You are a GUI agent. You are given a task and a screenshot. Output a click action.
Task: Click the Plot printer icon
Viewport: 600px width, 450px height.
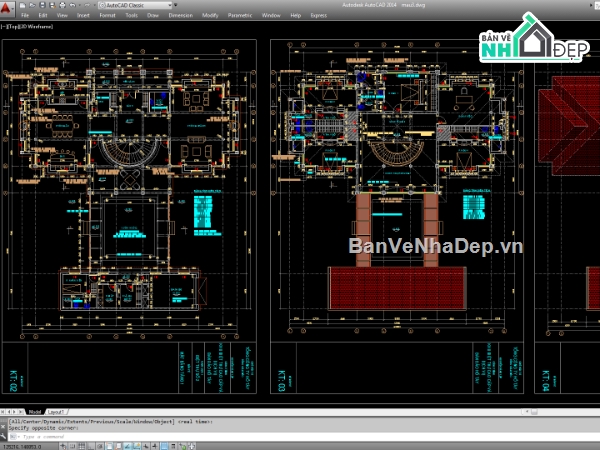pyautogui.click(x=62, y=5)
